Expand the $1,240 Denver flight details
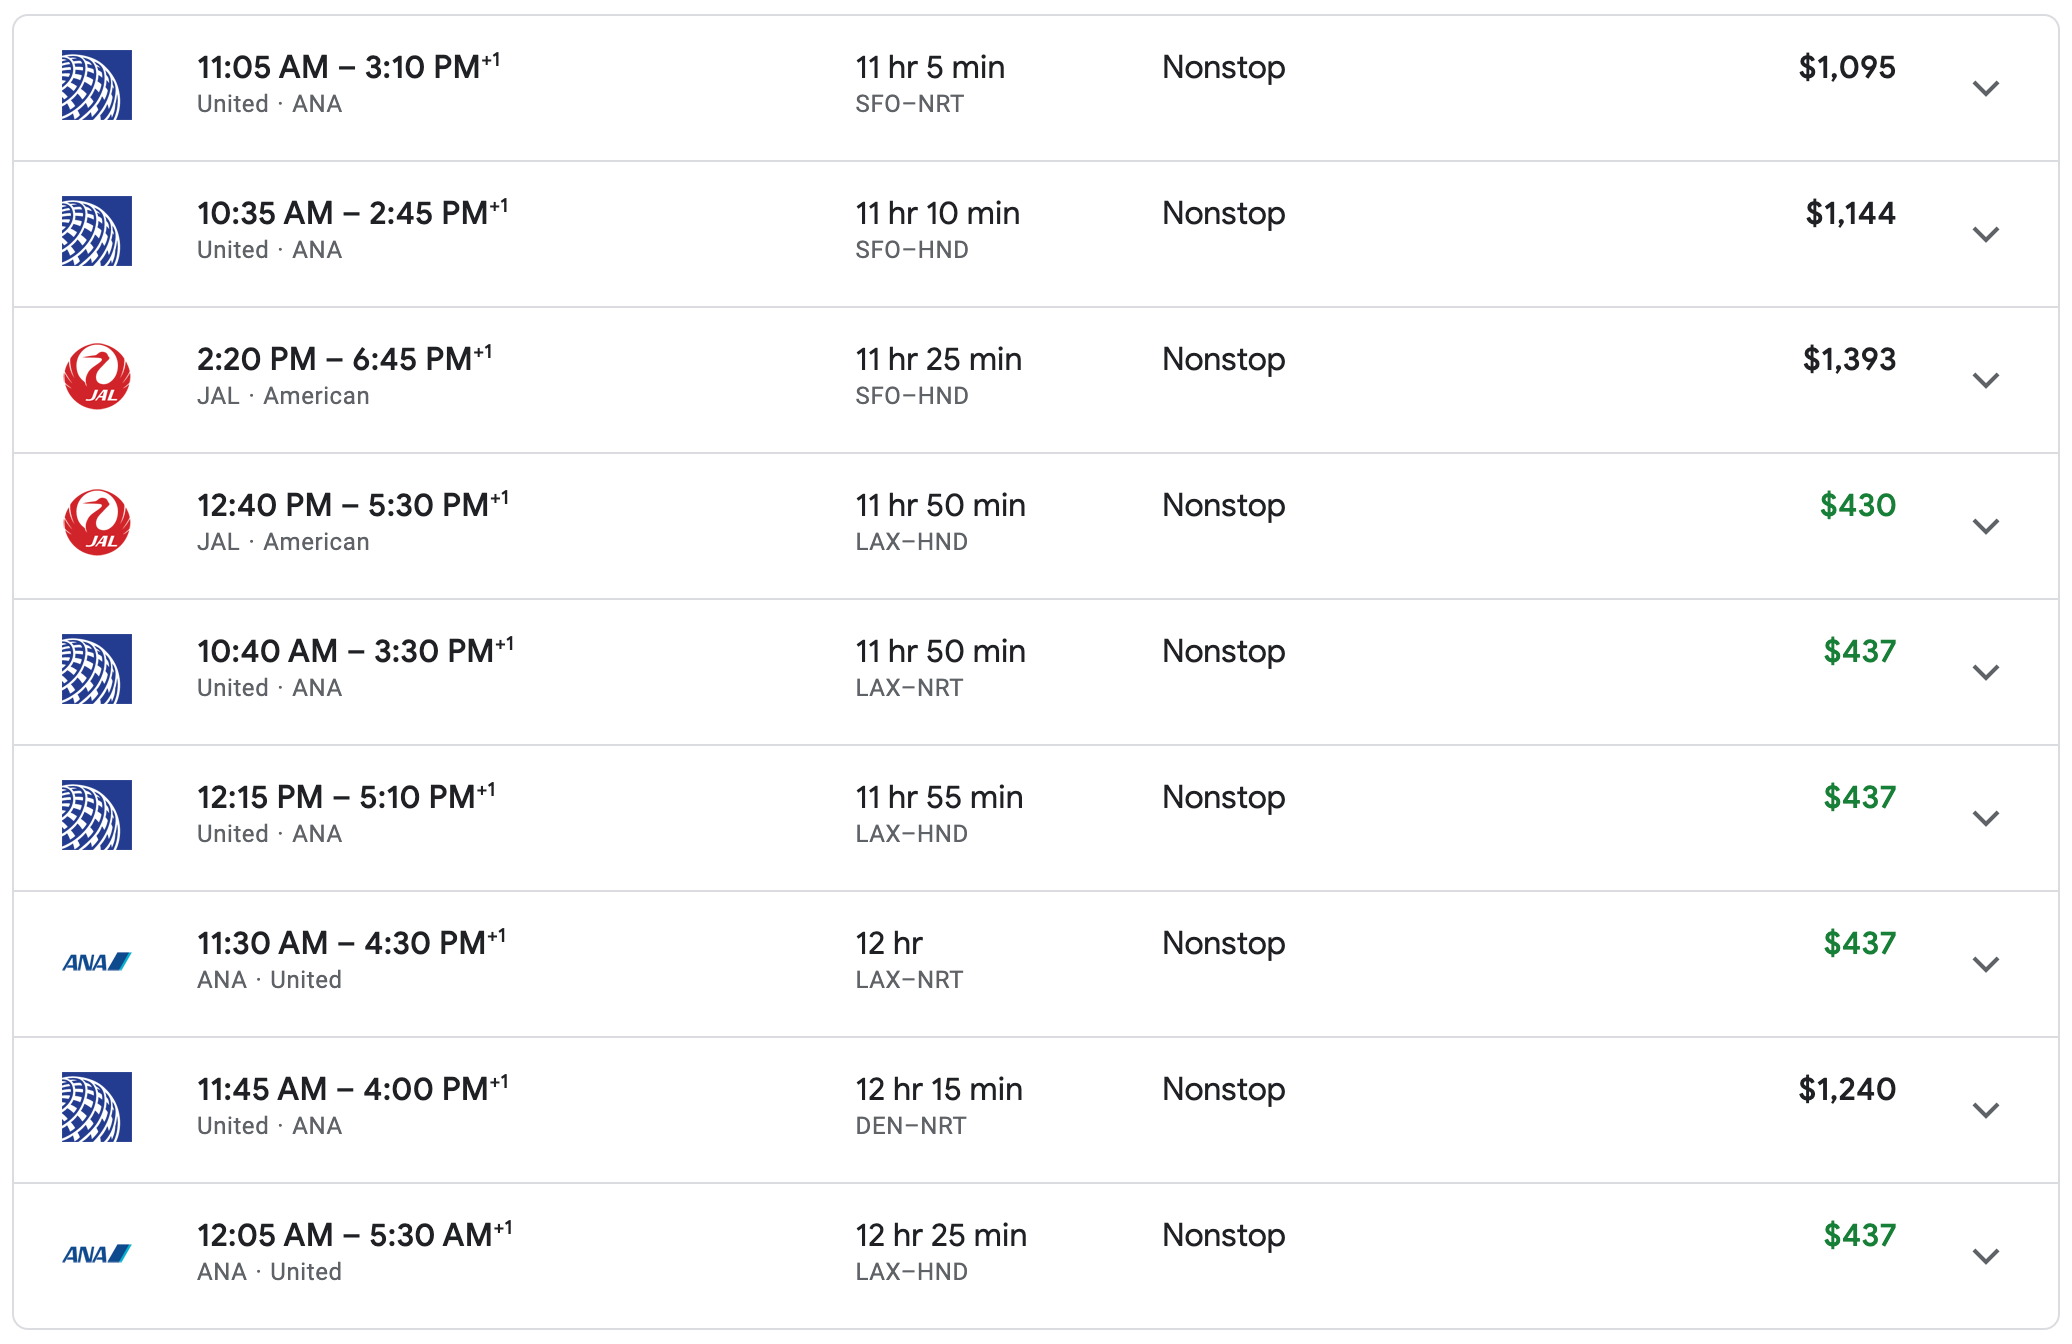Viewport: 2072px width, 1344px height. click(x=1985, y=1110)
